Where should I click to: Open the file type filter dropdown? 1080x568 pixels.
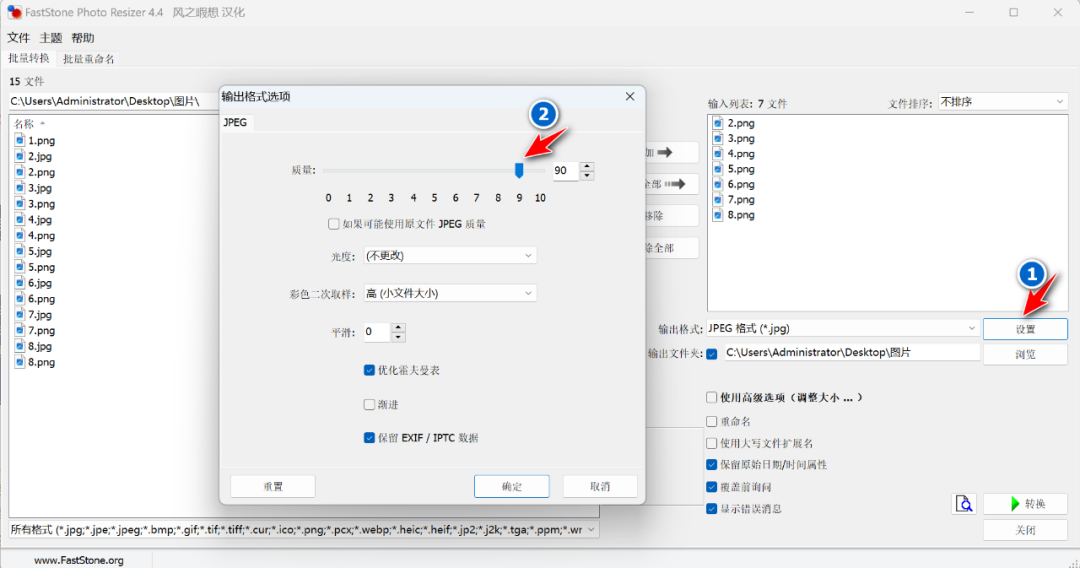(303, 529)
